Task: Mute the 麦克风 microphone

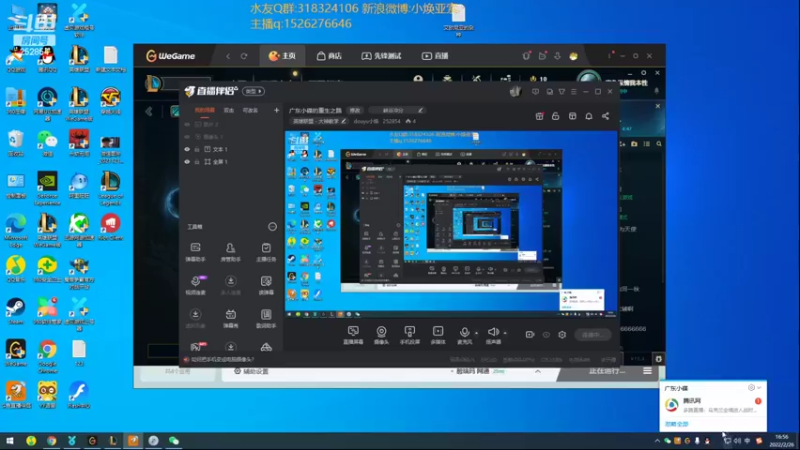Action: [x=464, y=335]
